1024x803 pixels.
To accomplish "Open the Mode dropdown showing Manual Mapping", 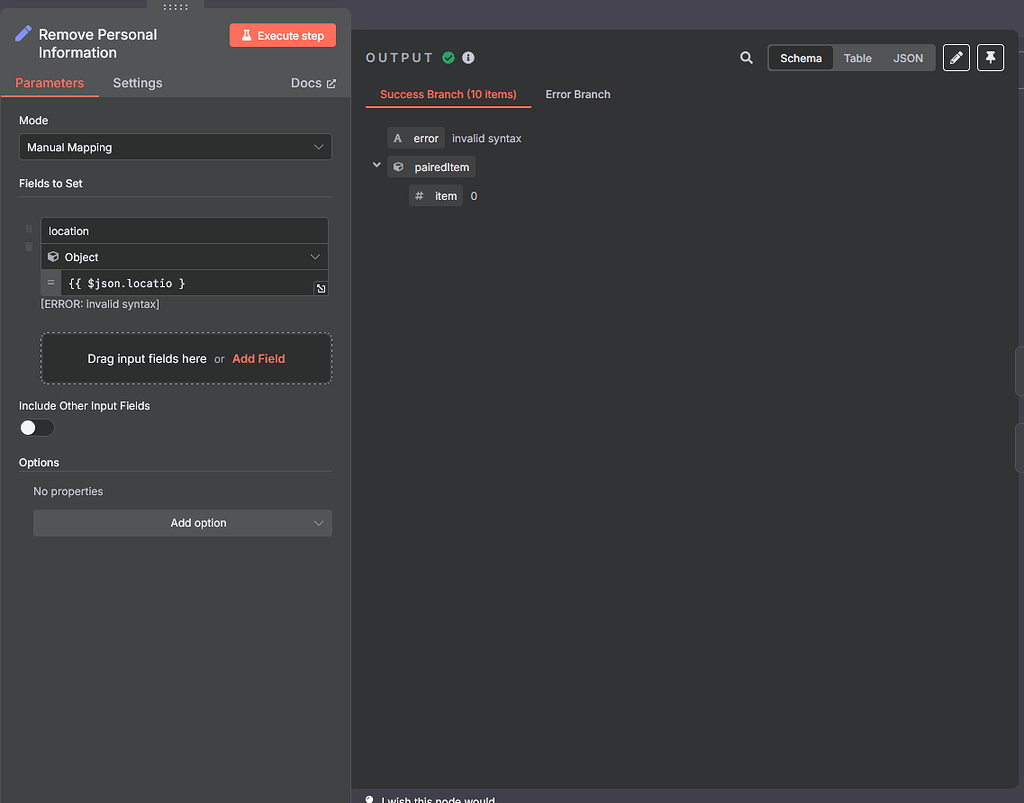I will [x=175, y=146].
